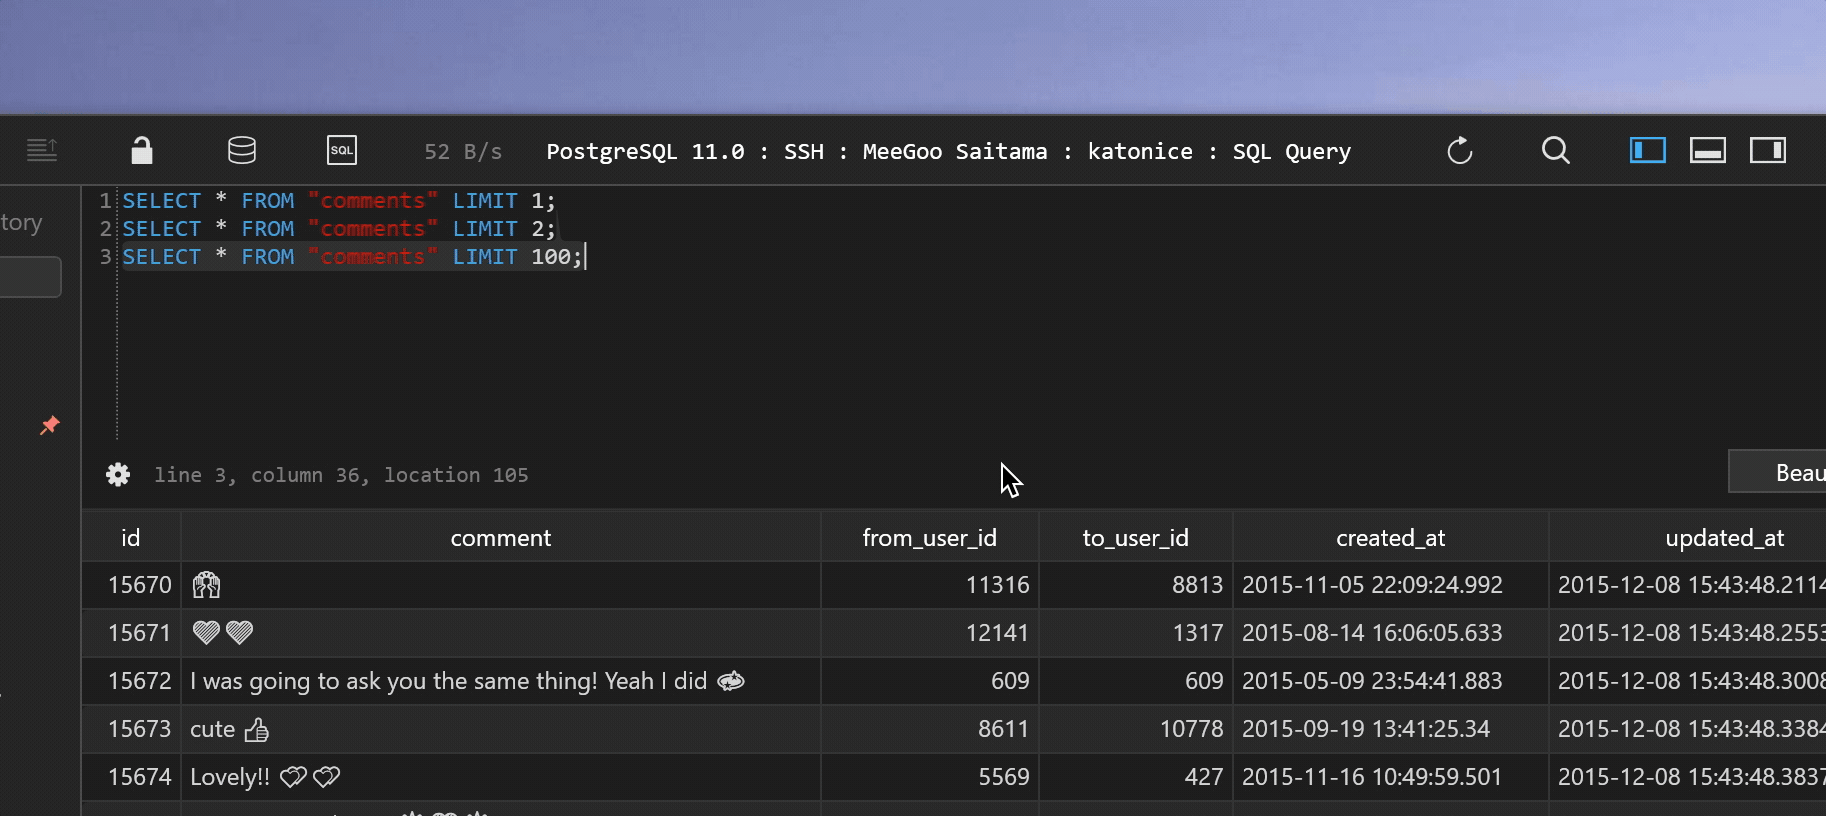Click the cursor position status text
The image size is (1826, 816).
coord(341,475)
